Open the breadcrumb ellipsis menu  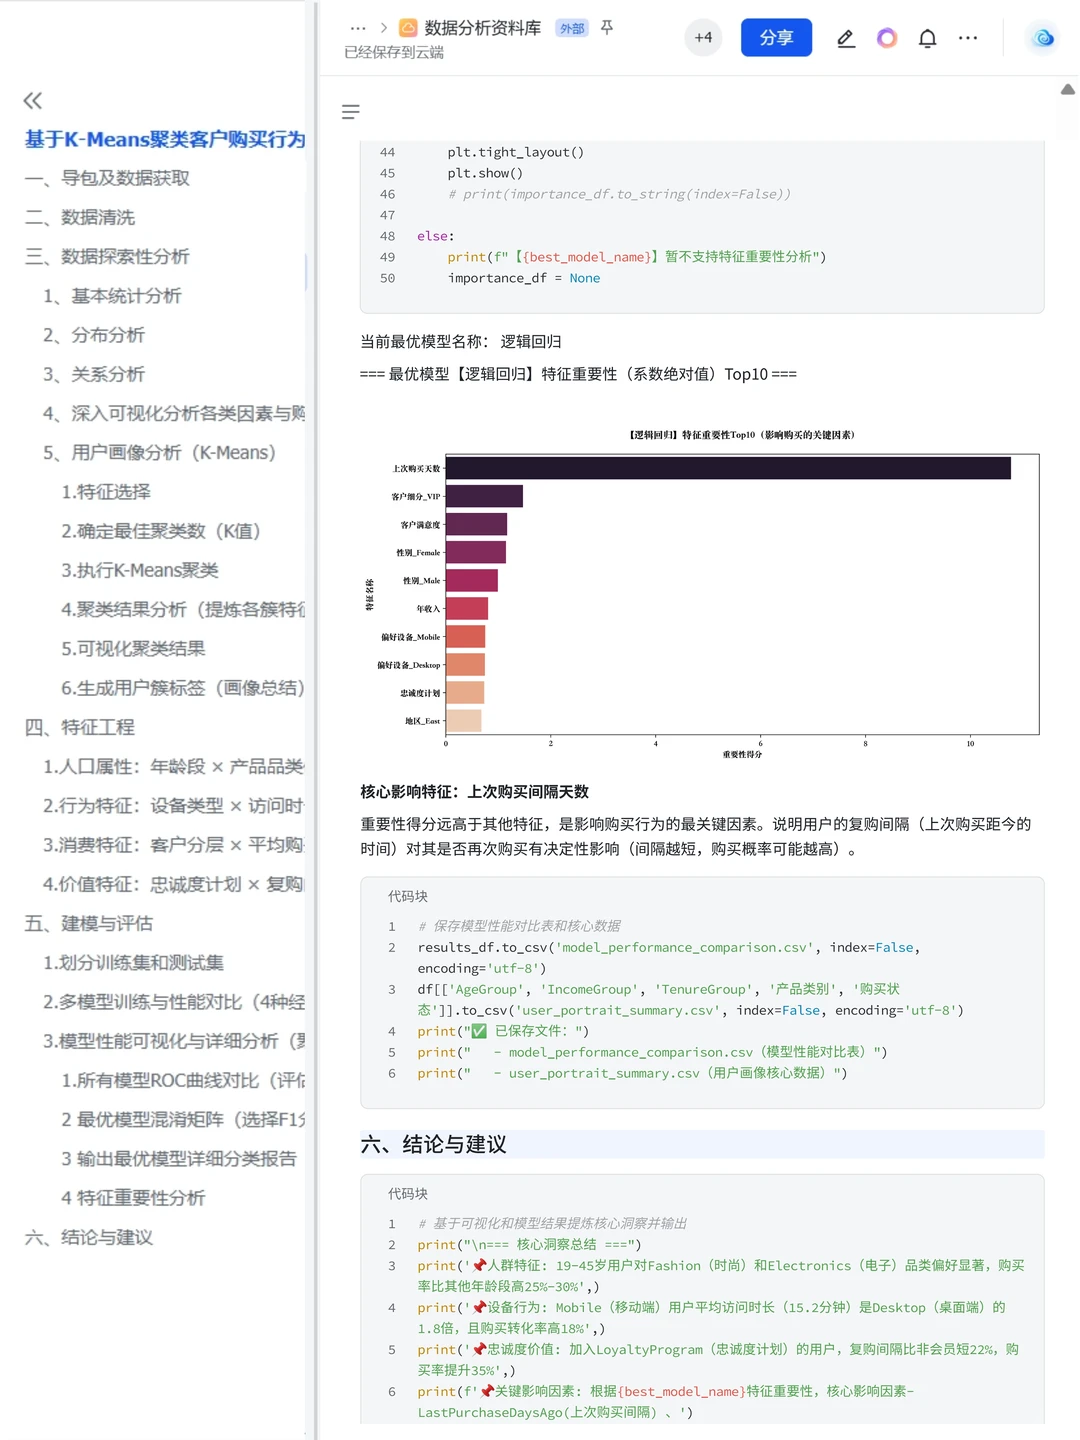coord(357,28)
